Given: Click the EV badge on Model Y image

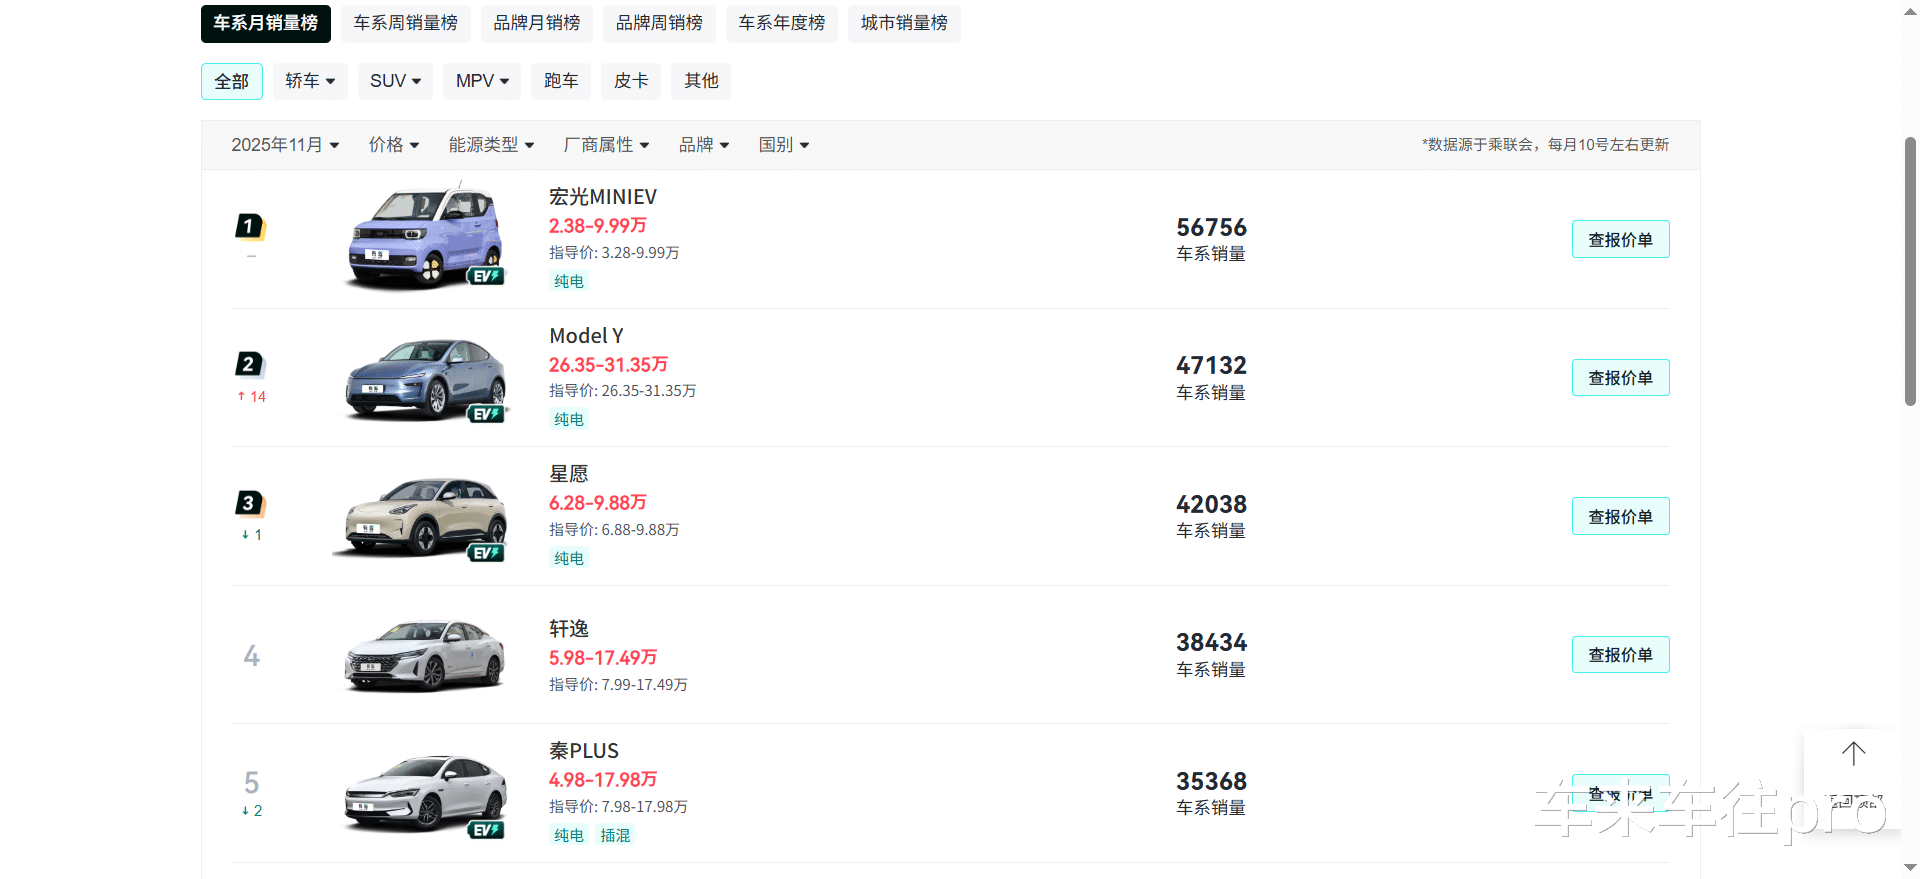Looking at the screenshot, I should pos(486,414).
